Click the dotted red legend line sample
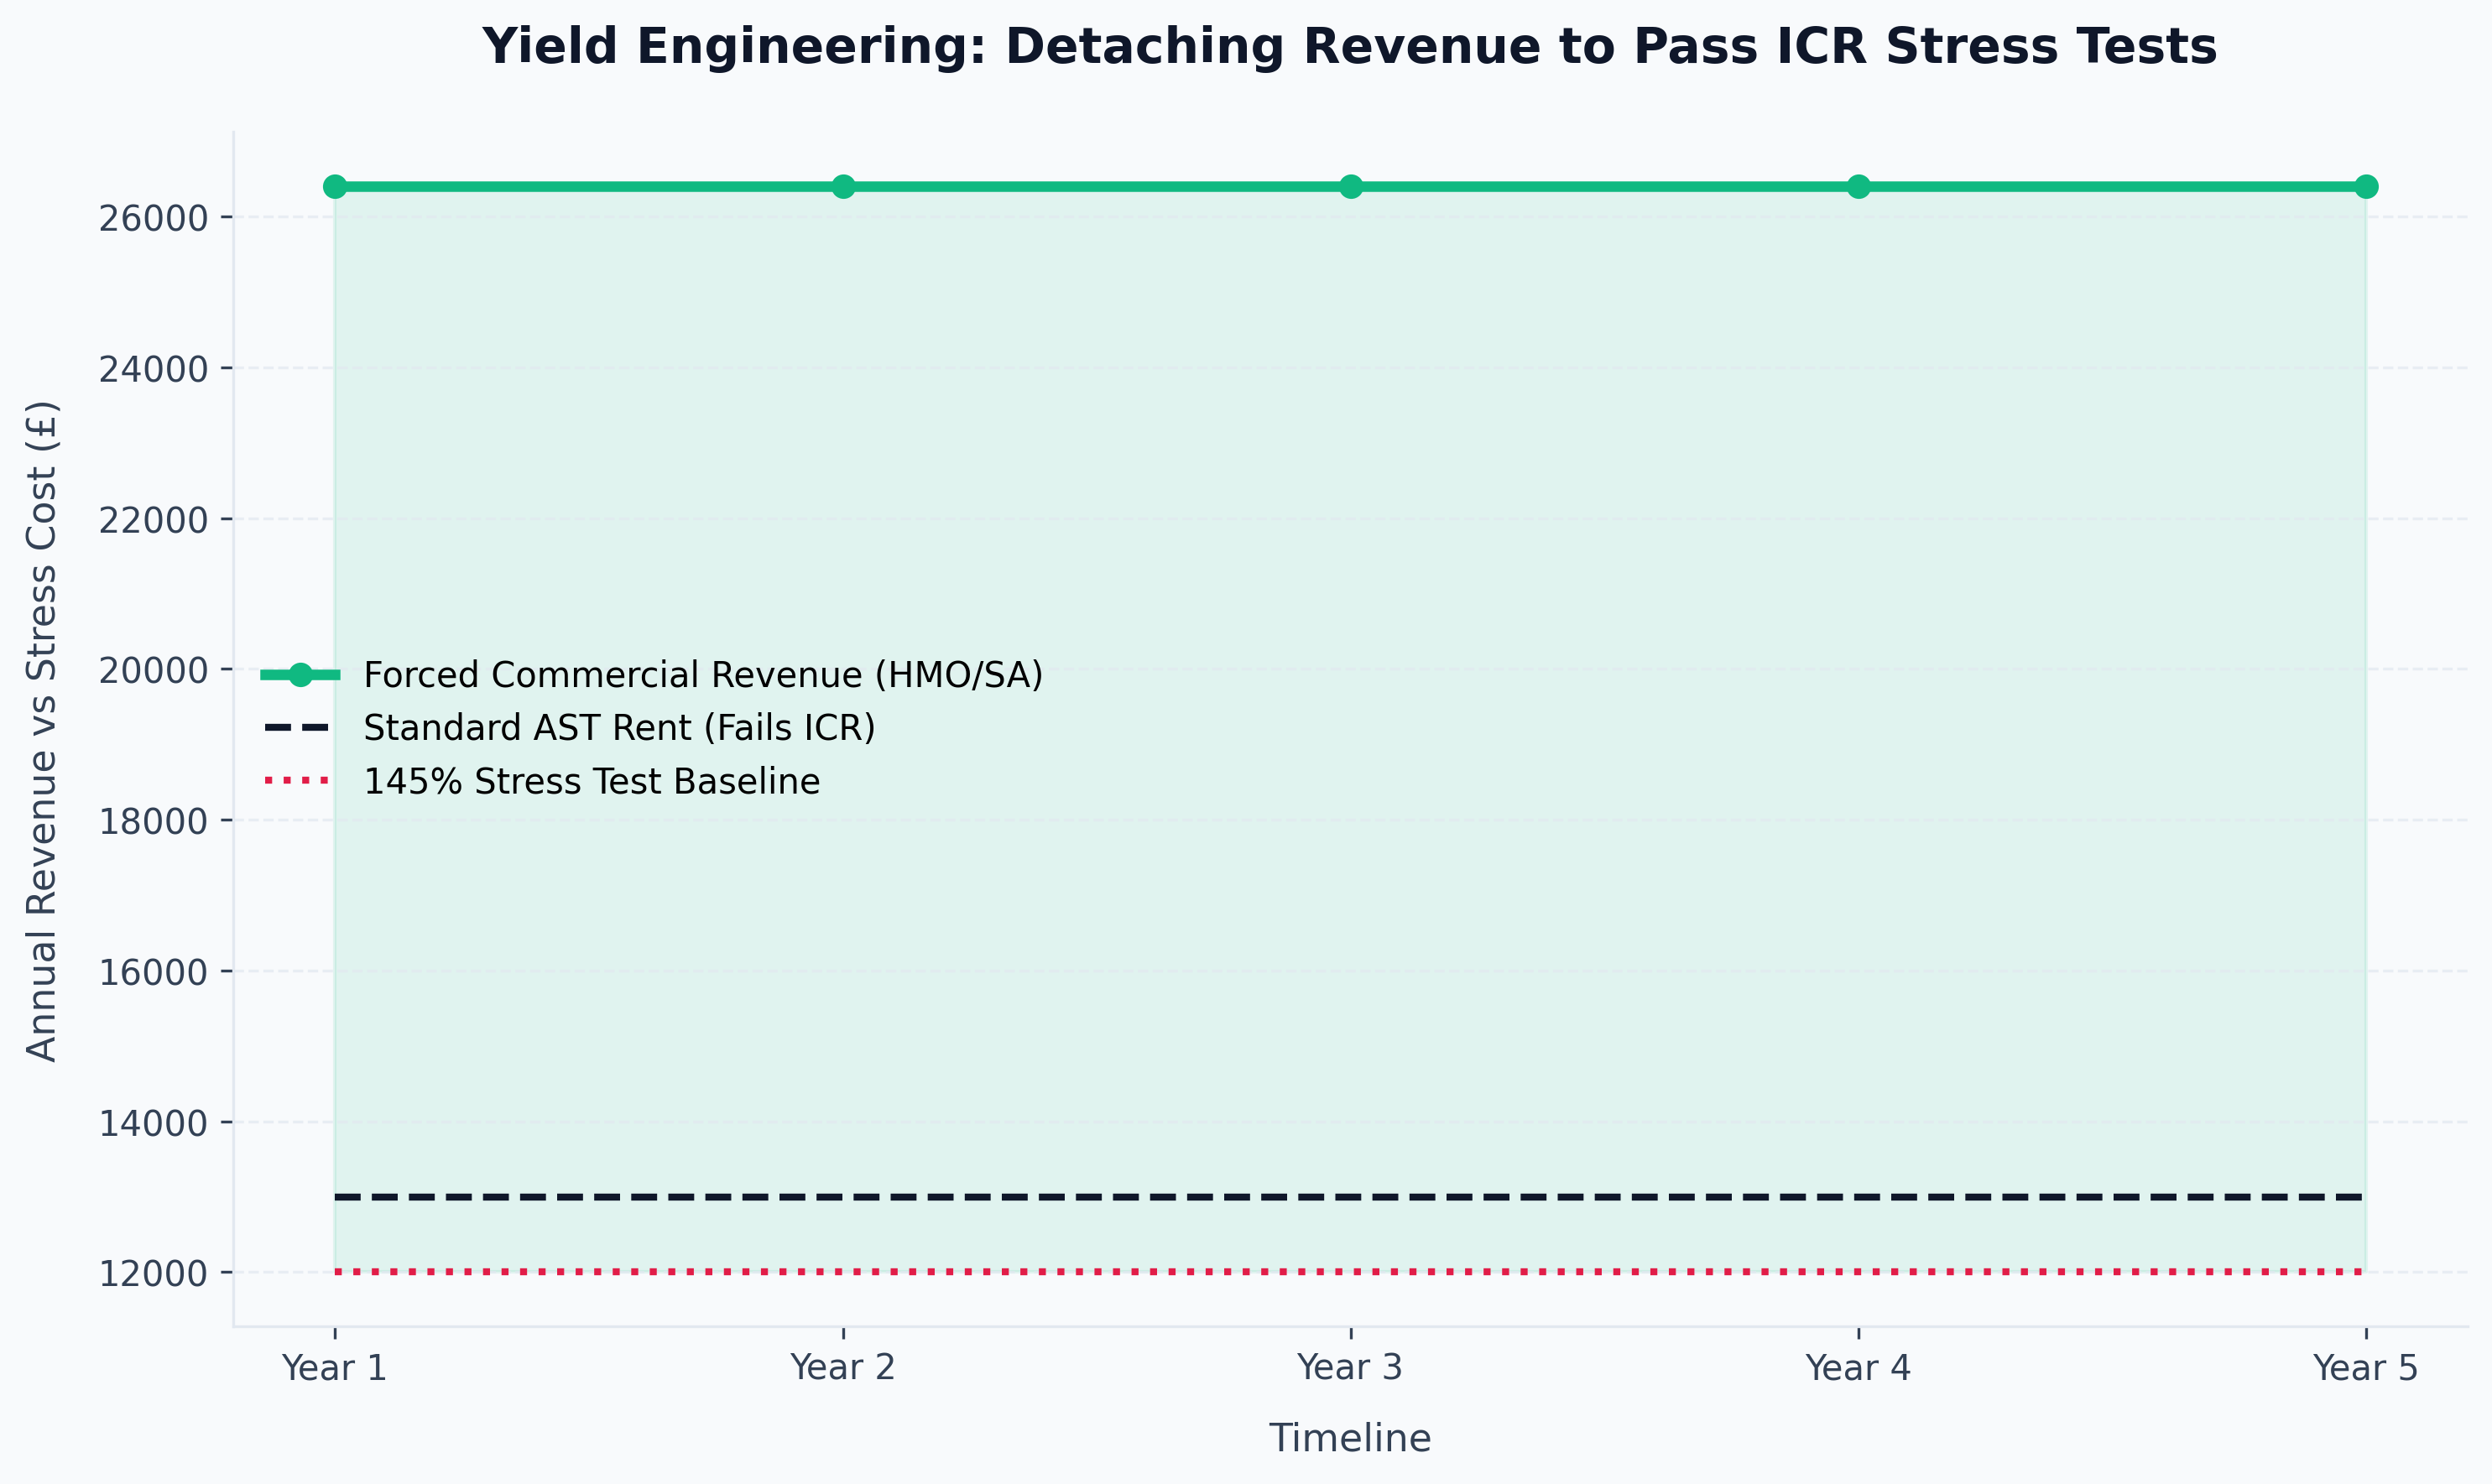The height and width of the screenshot is (1484, 2492). [x=297, y=781]
